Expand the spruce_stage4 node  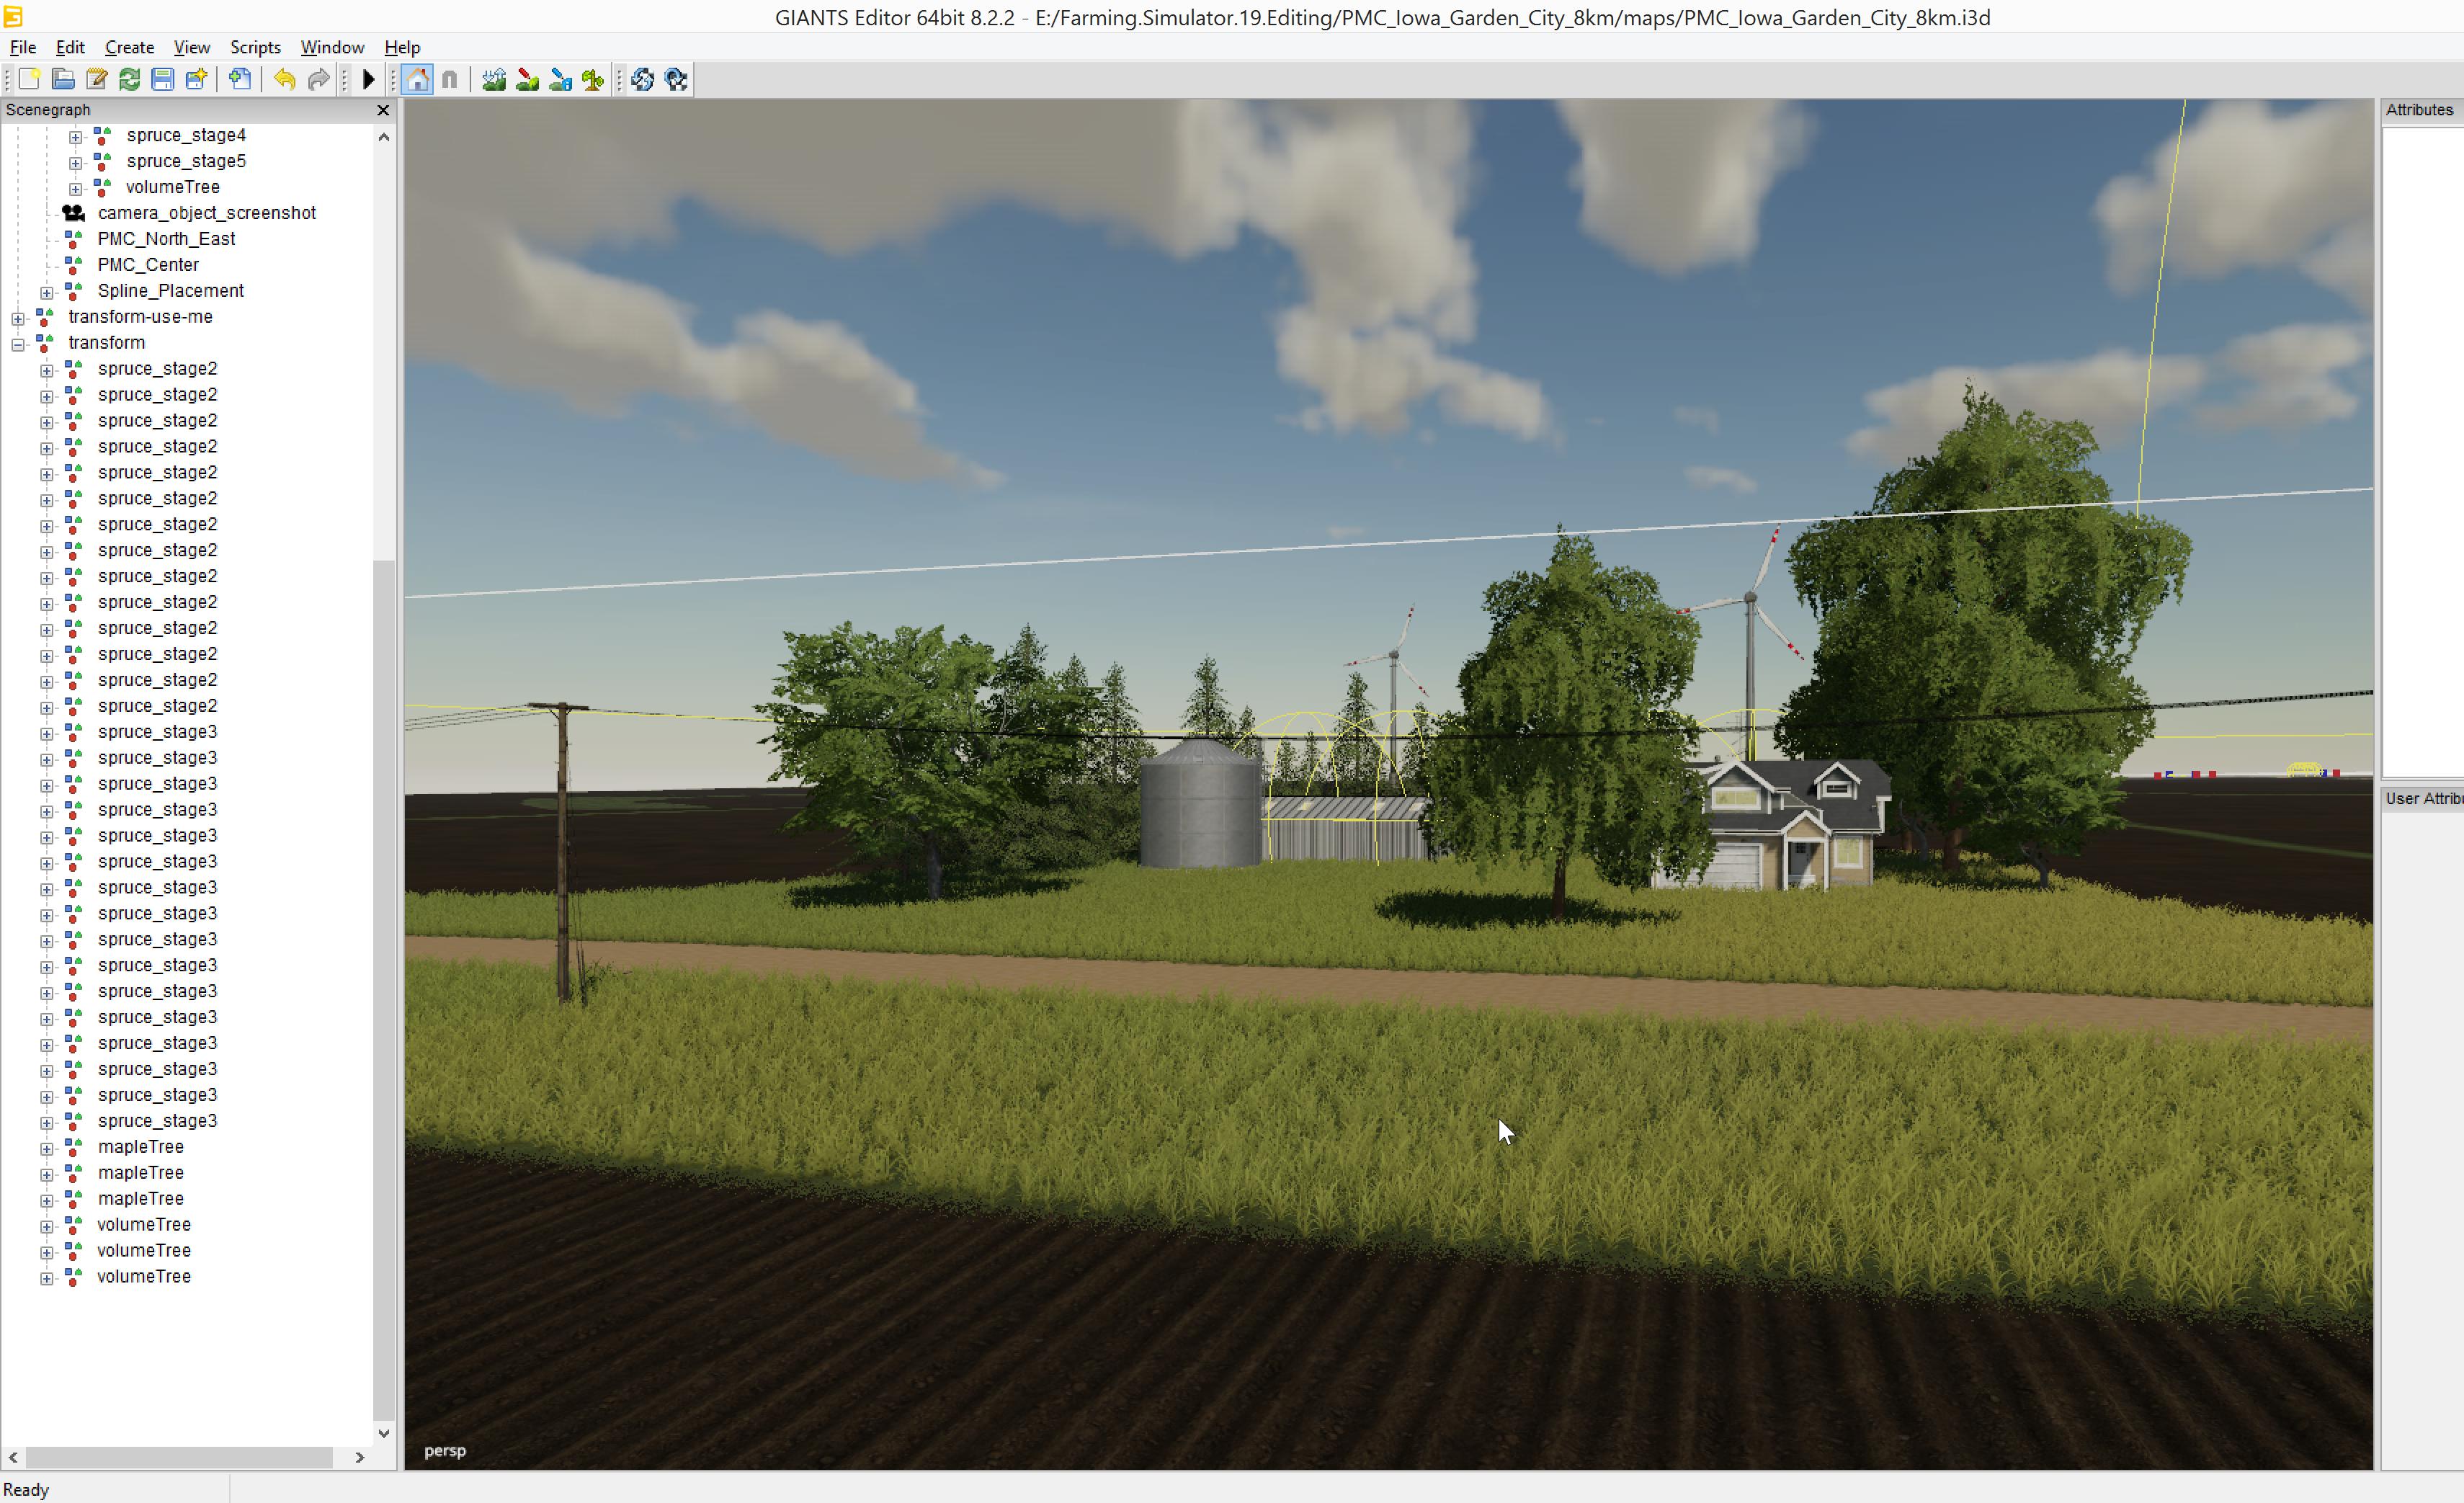tap(76, 137)
